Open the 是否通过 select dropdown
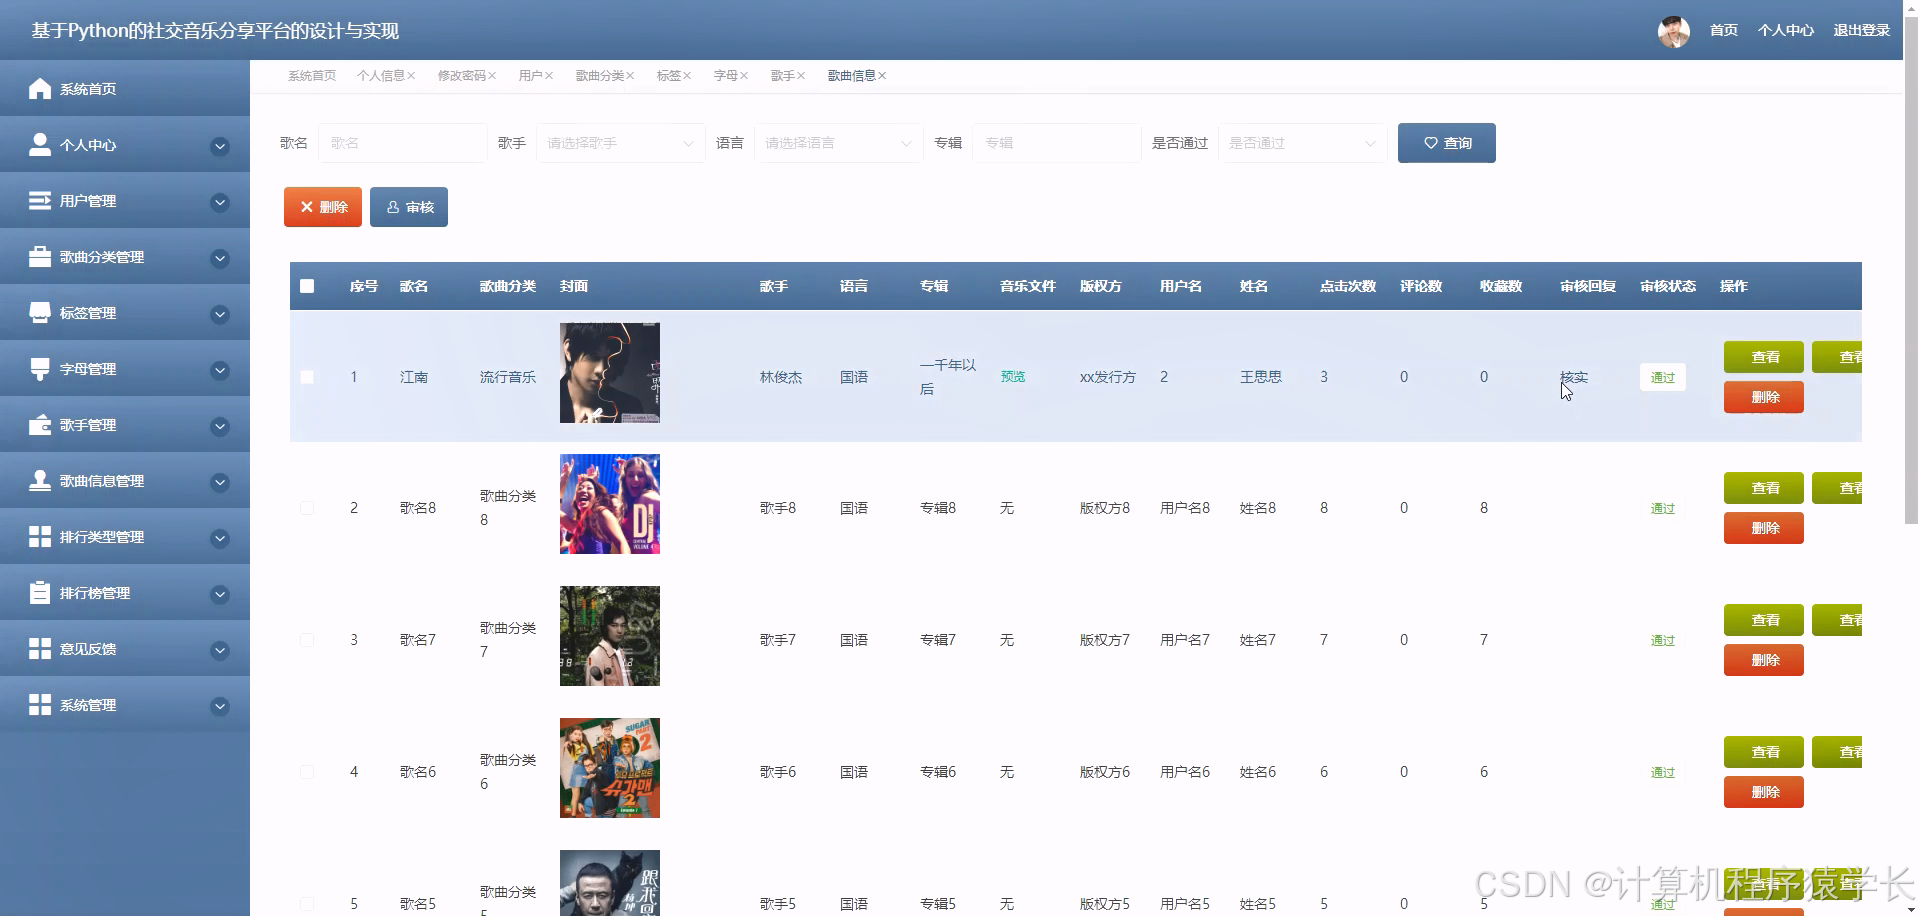Image resolution: width=1920 pixels, height=916 pixels. point(1302,143)
